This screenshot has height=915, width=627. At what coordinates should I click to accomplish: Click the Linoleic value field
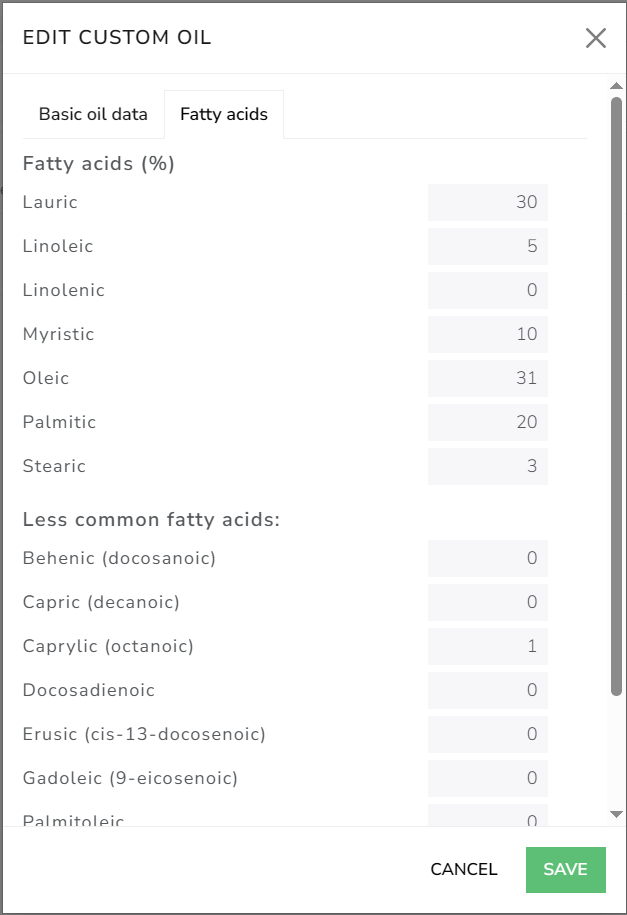coord(487,246)
